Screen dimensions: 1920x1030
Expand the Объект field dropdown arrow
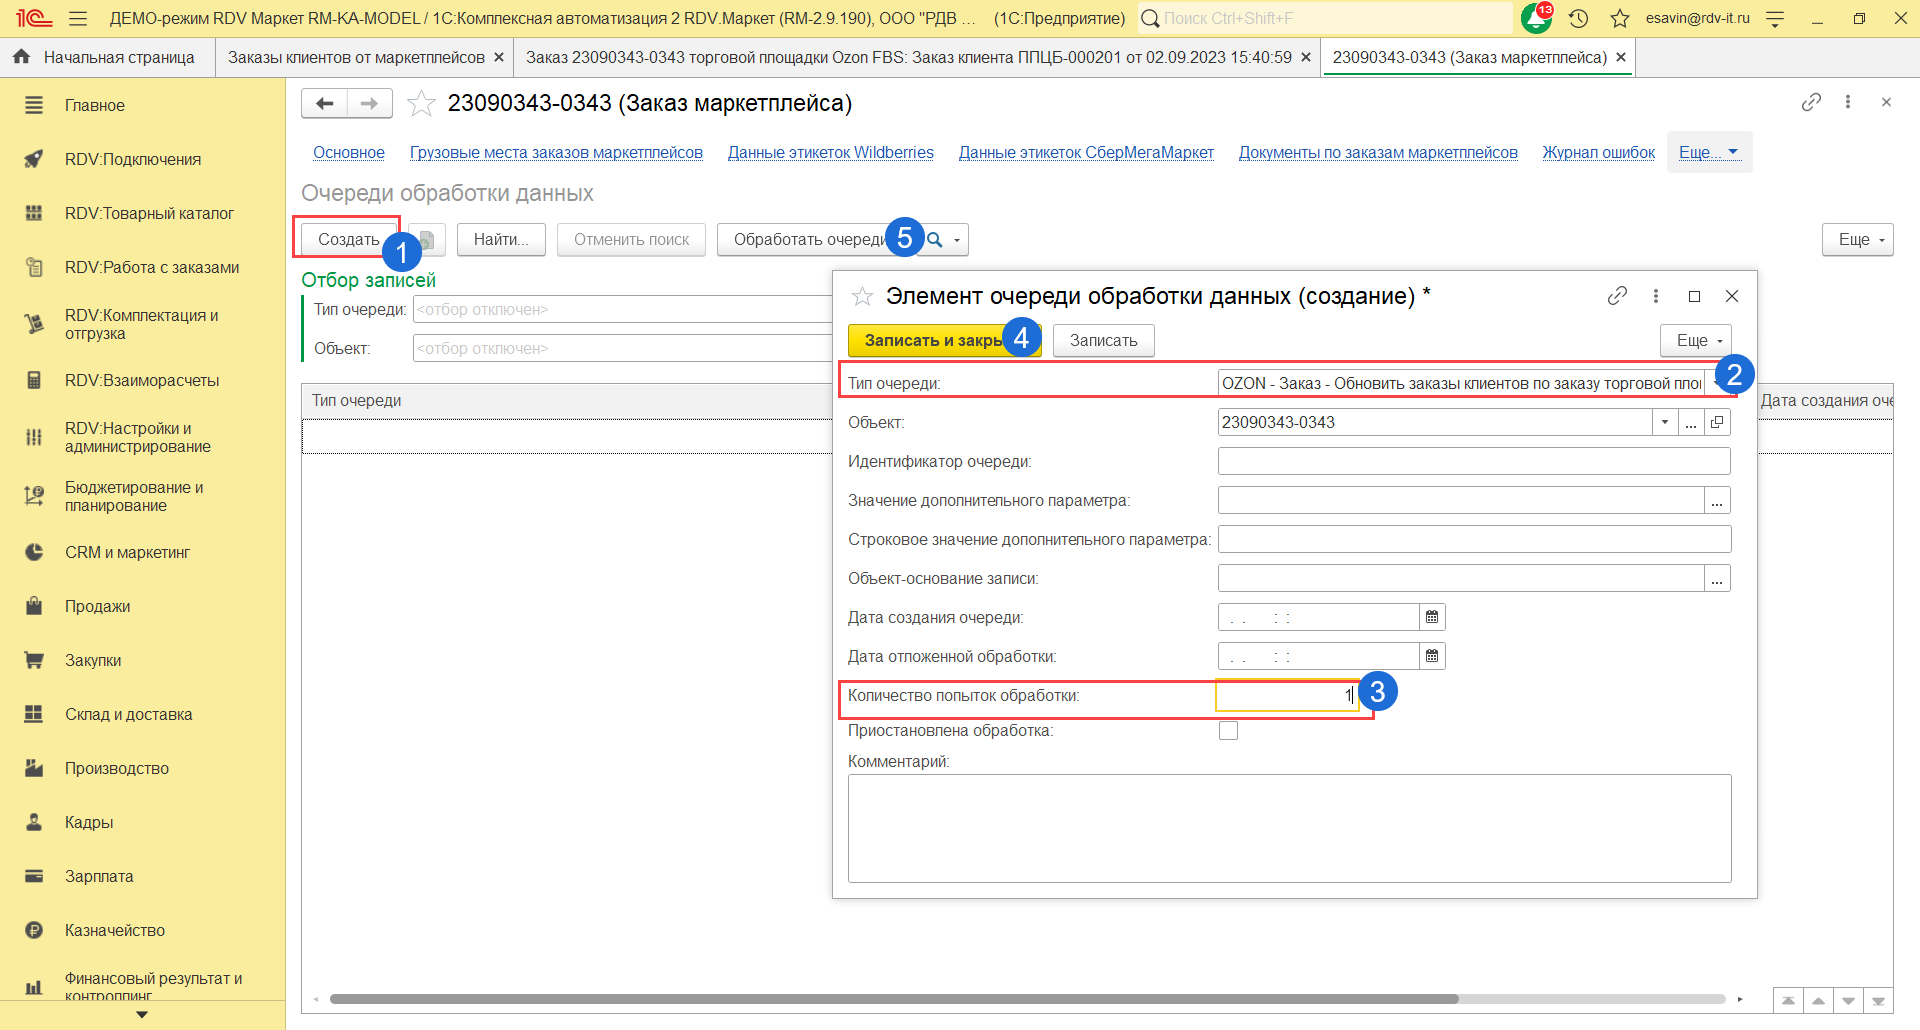click(x=1664, y=422)
